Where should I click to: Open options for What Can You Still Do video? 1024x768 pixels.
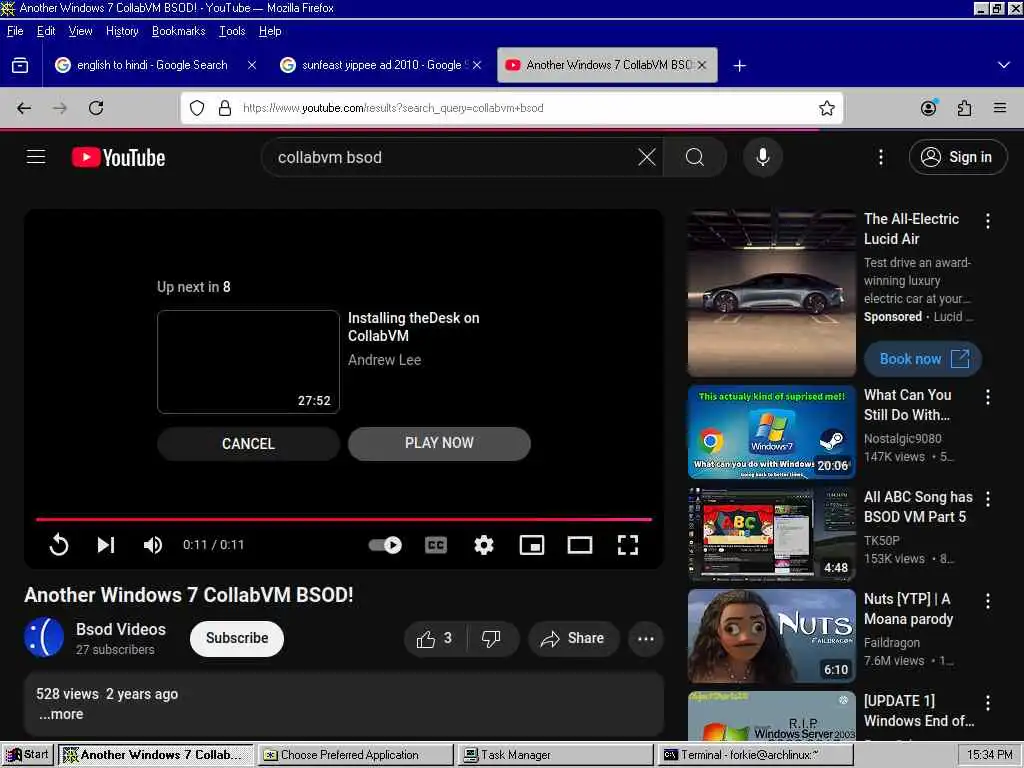tap(987, 396)
